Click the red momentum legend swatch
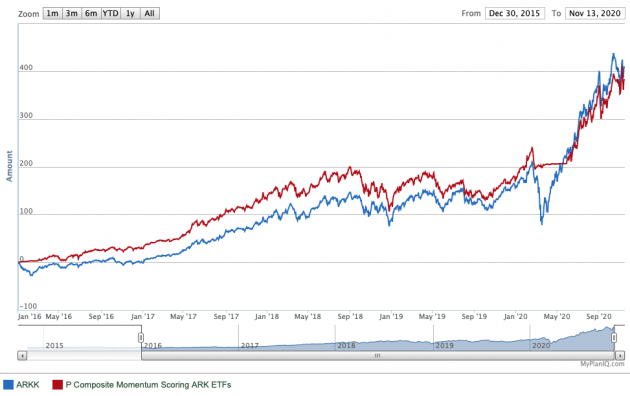 (57, 385)
